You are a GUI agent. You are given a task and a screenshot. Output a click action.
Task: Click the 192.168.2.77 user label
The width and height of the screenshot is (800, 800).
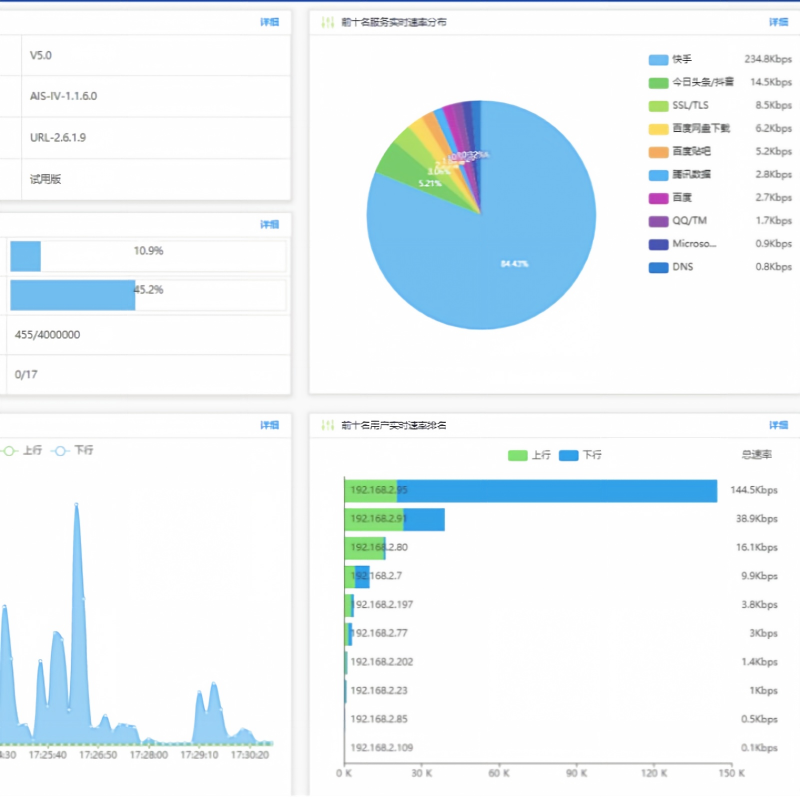pos(379,633)
